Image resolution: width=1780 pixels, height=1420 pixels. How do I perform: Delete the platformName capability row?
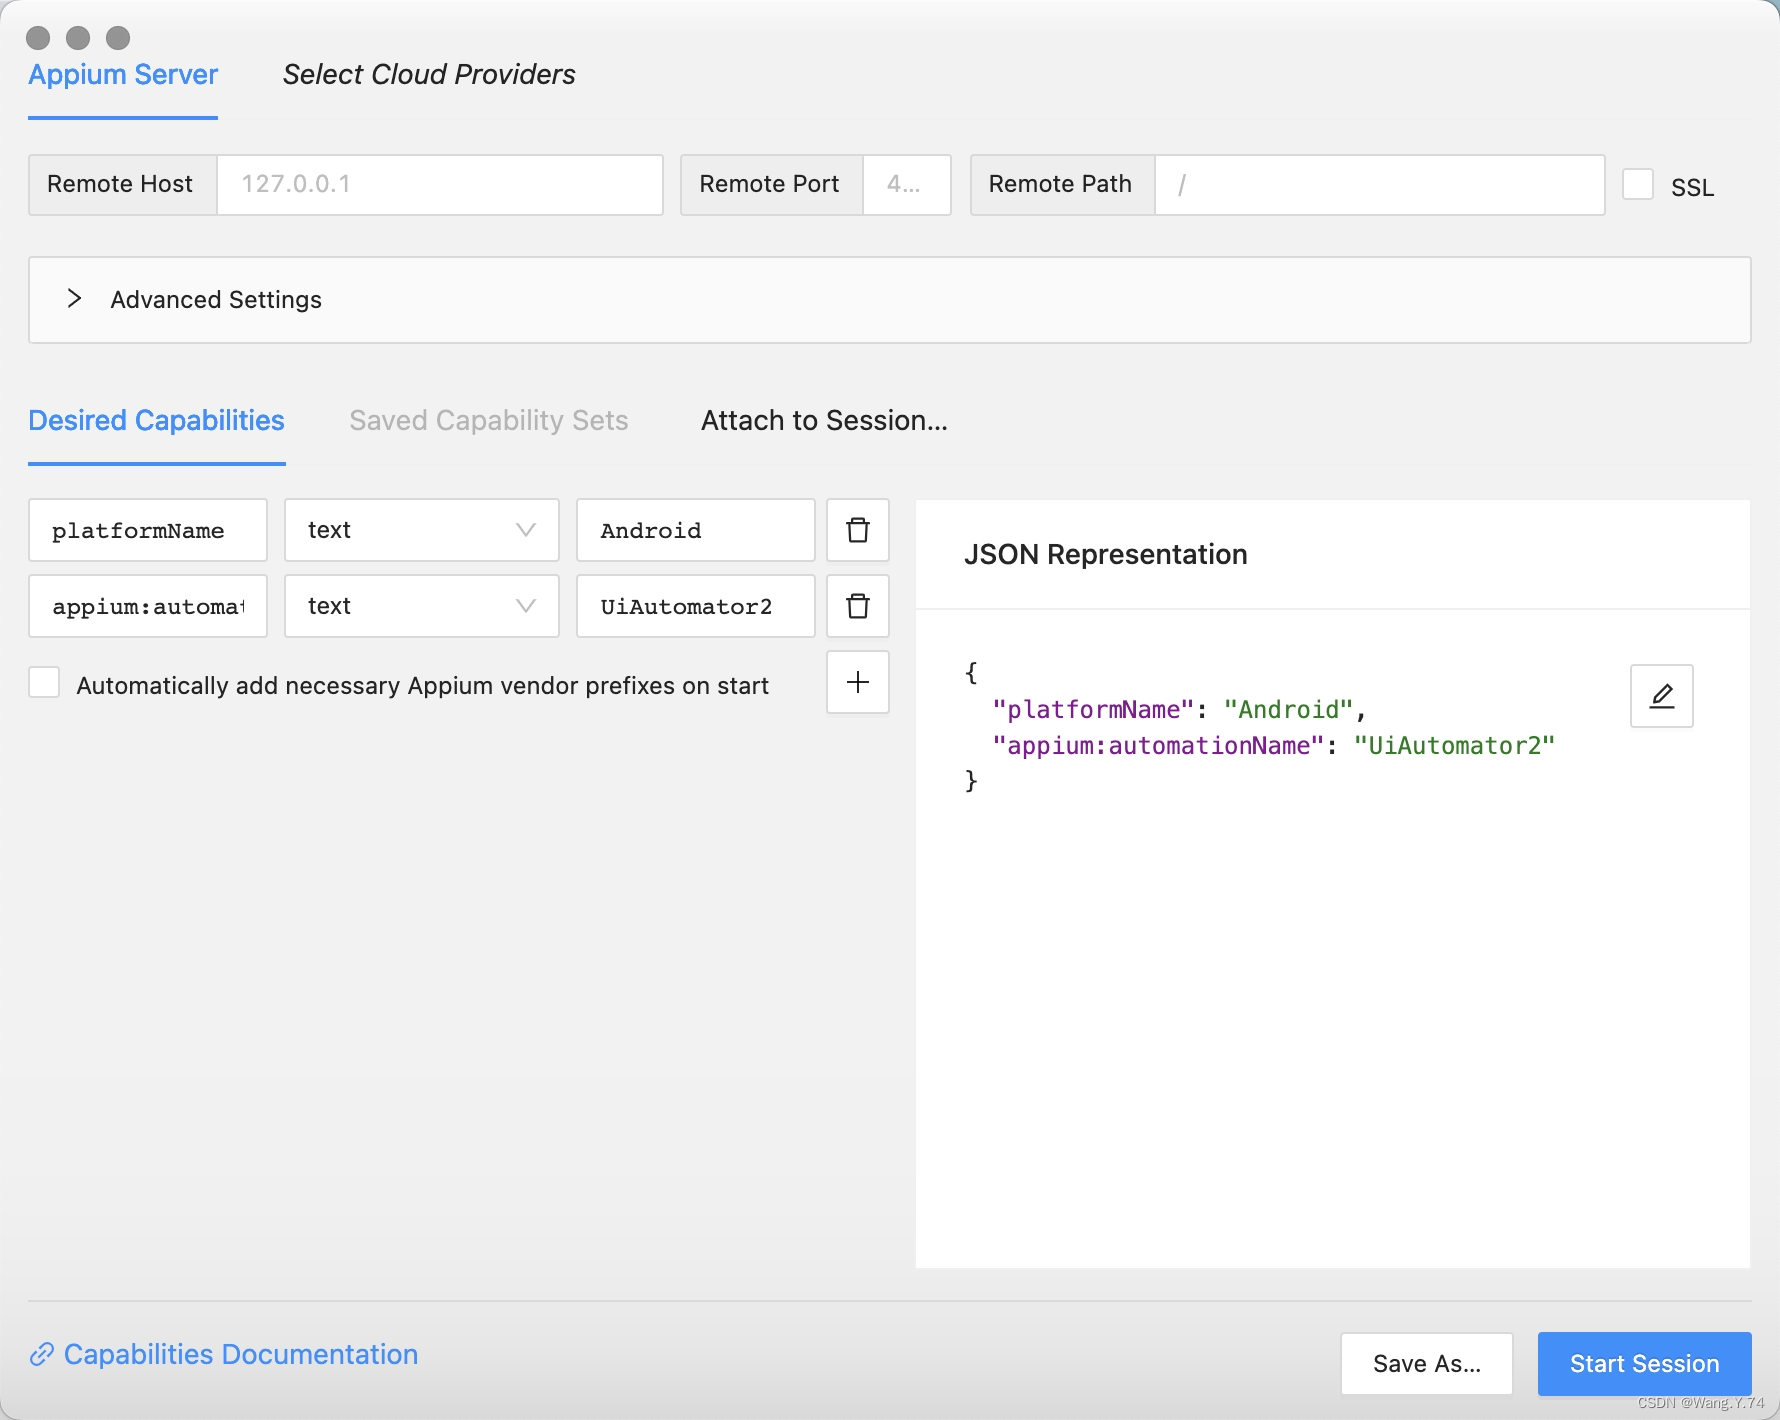(x=858, y=530)
